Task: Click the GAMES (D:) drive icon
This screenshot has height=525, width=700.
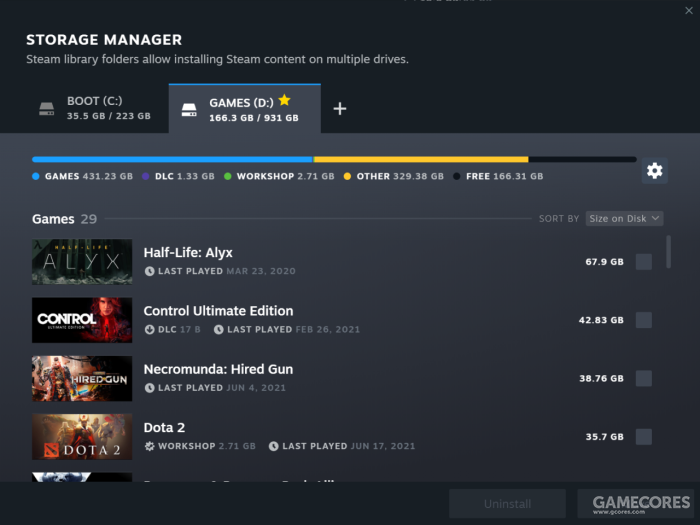Action: tap(189, 110)
